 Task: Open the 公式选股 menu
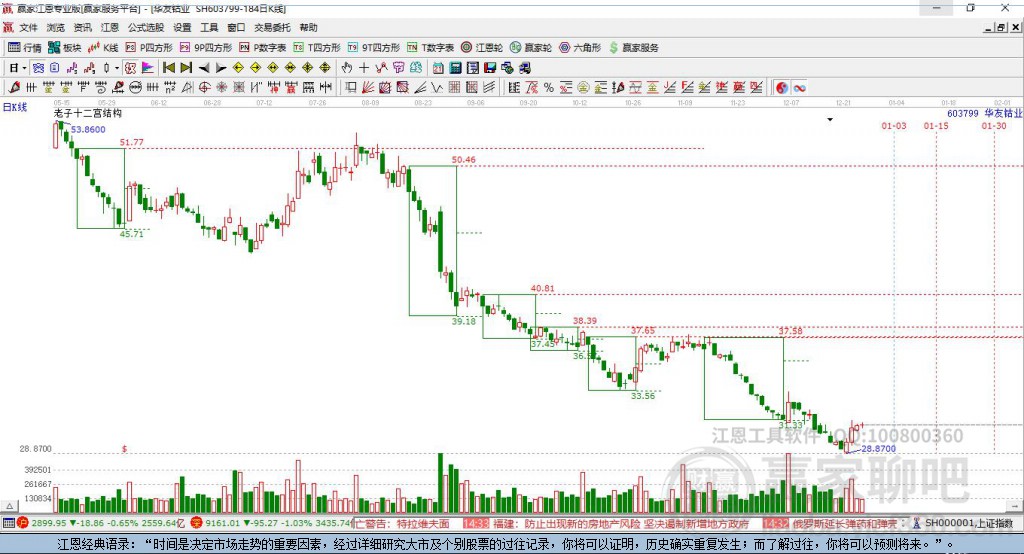[146, 27]
